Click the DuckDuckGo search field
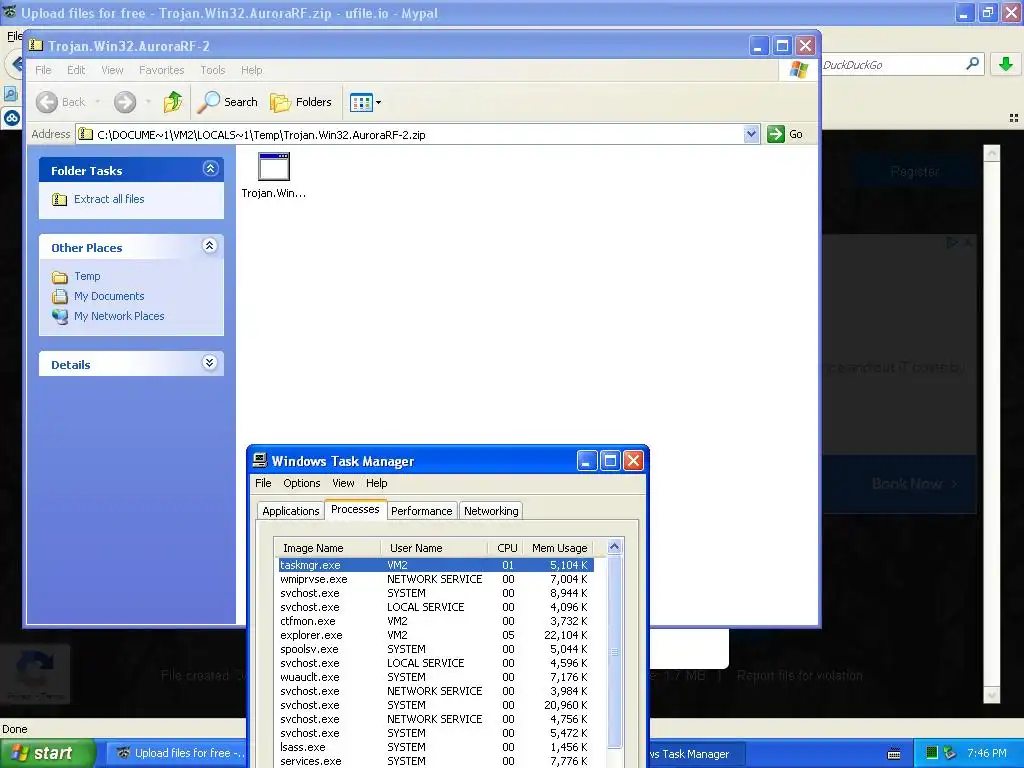This screenshot has width=1024, height=768. tap(891, 65)
